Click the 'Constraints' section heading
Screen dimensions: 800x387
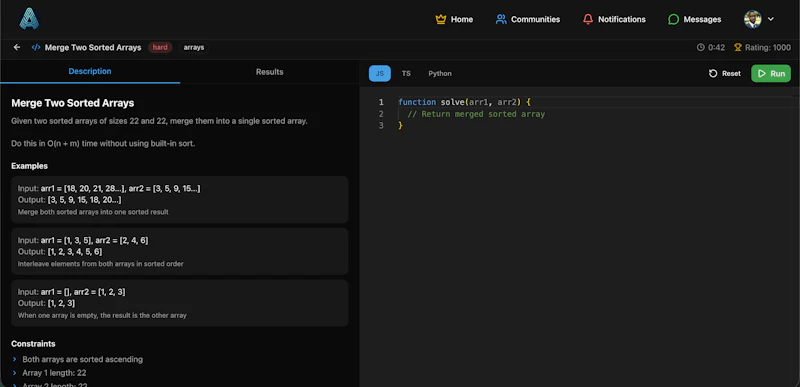tap(33, 344)
